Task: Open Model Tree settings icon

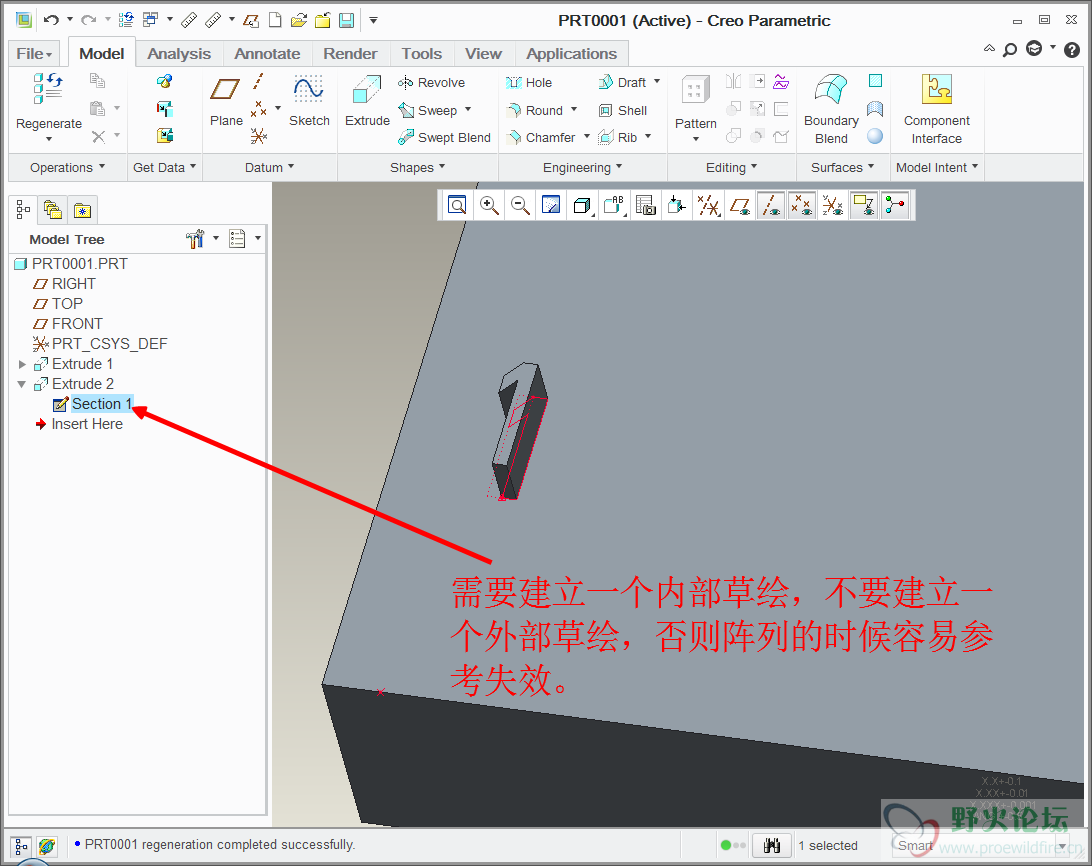Action: (x=195, y=238)
